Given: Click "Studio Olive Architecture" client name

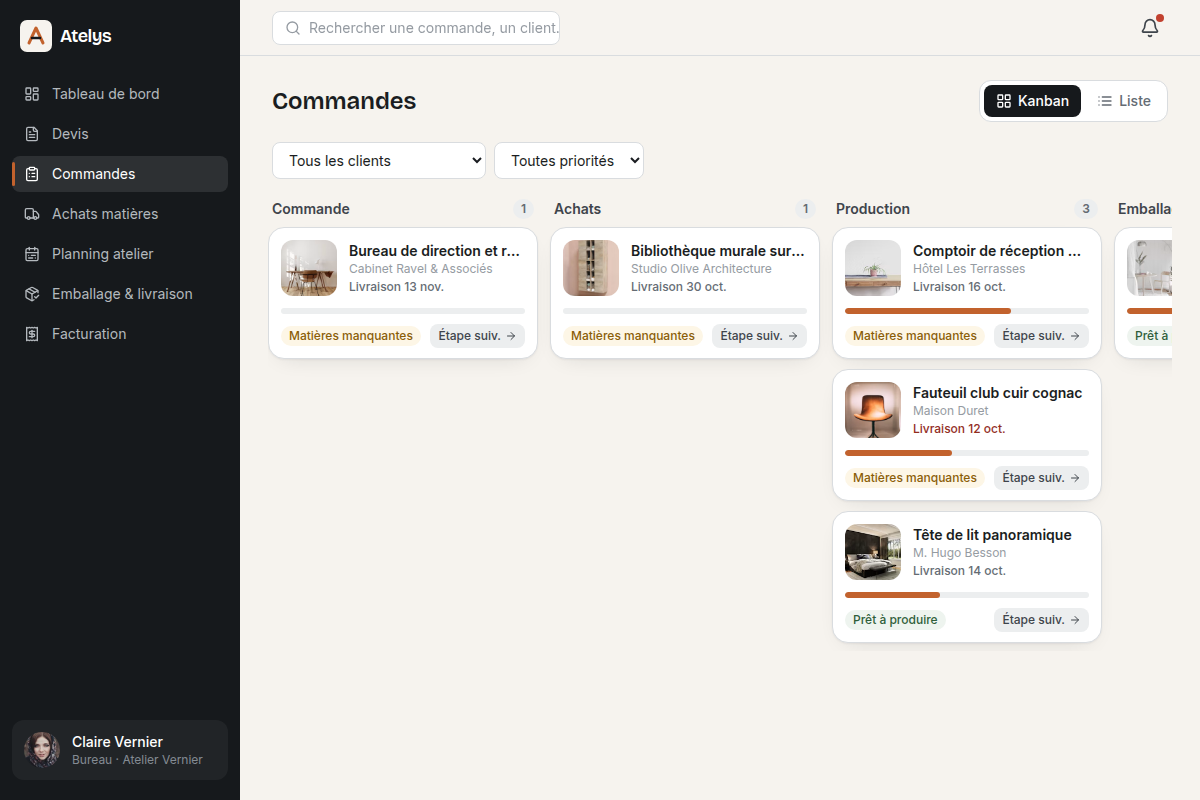Looking at the screenshot, I should tap(701, 269).
